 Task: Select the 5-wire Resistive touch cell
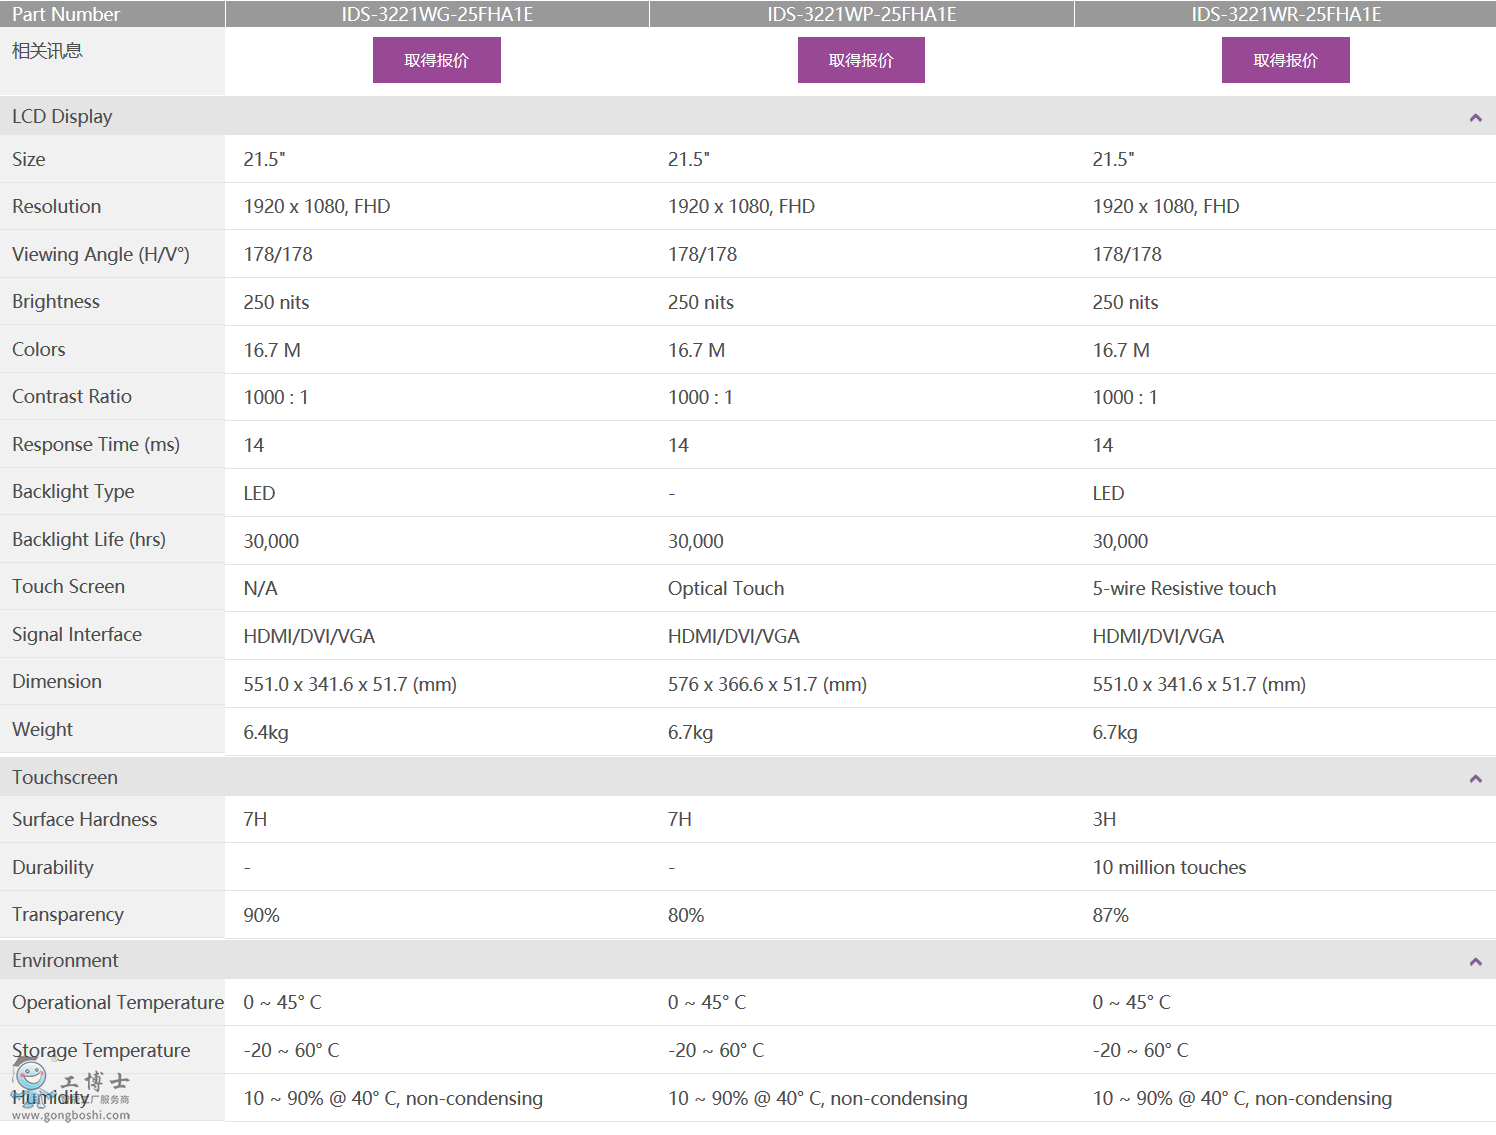tap(1183, 589)
